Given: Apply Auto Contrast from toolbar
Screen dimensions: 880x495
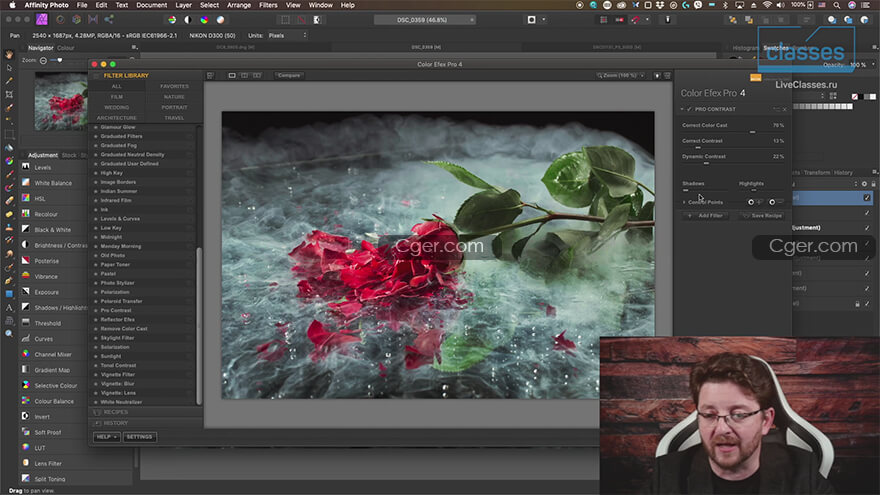Looking at the screenshot, I should [188, 20].
